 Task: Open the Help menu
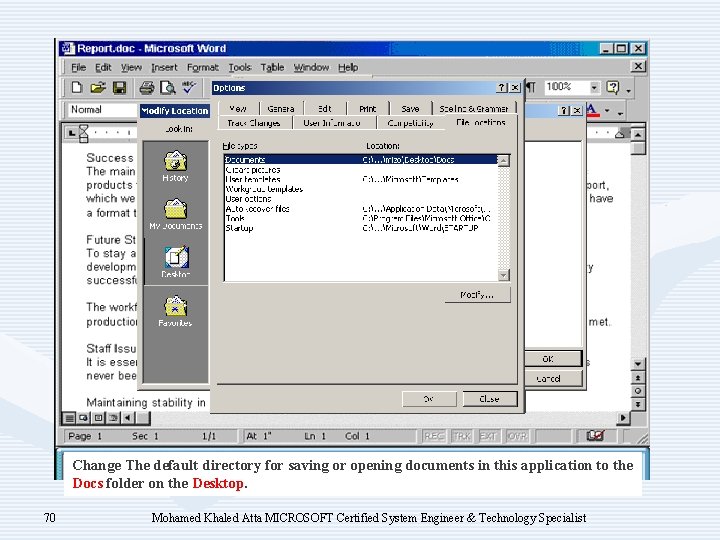click(x=348, y=68)
